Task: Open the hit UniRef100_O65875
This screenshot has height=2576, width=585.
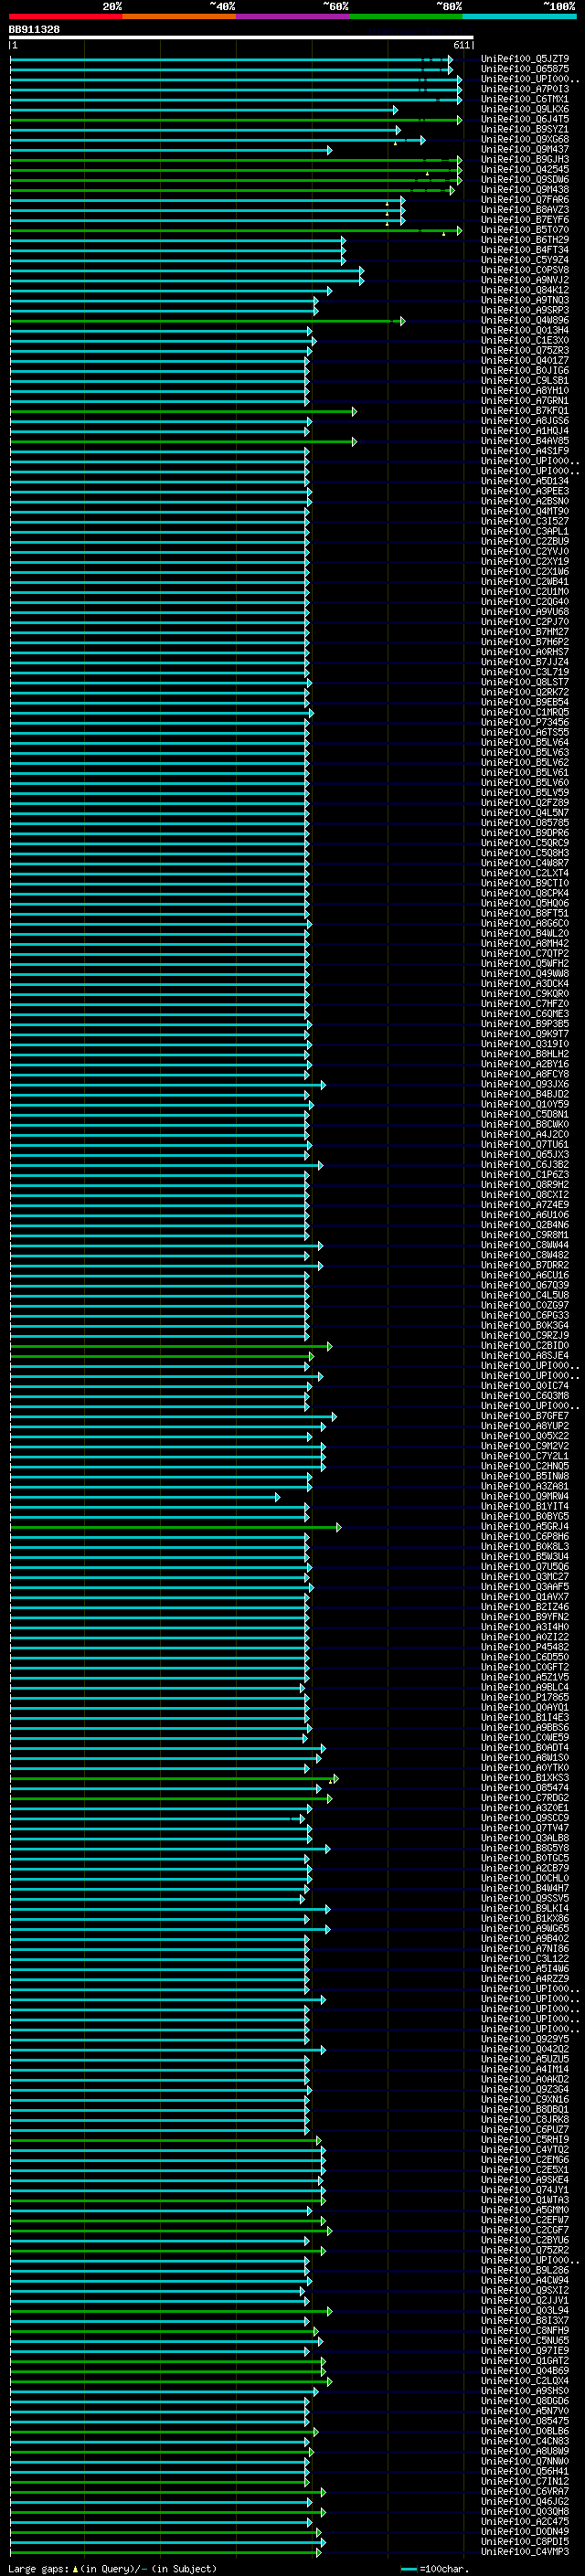Action: pos(525,69)
